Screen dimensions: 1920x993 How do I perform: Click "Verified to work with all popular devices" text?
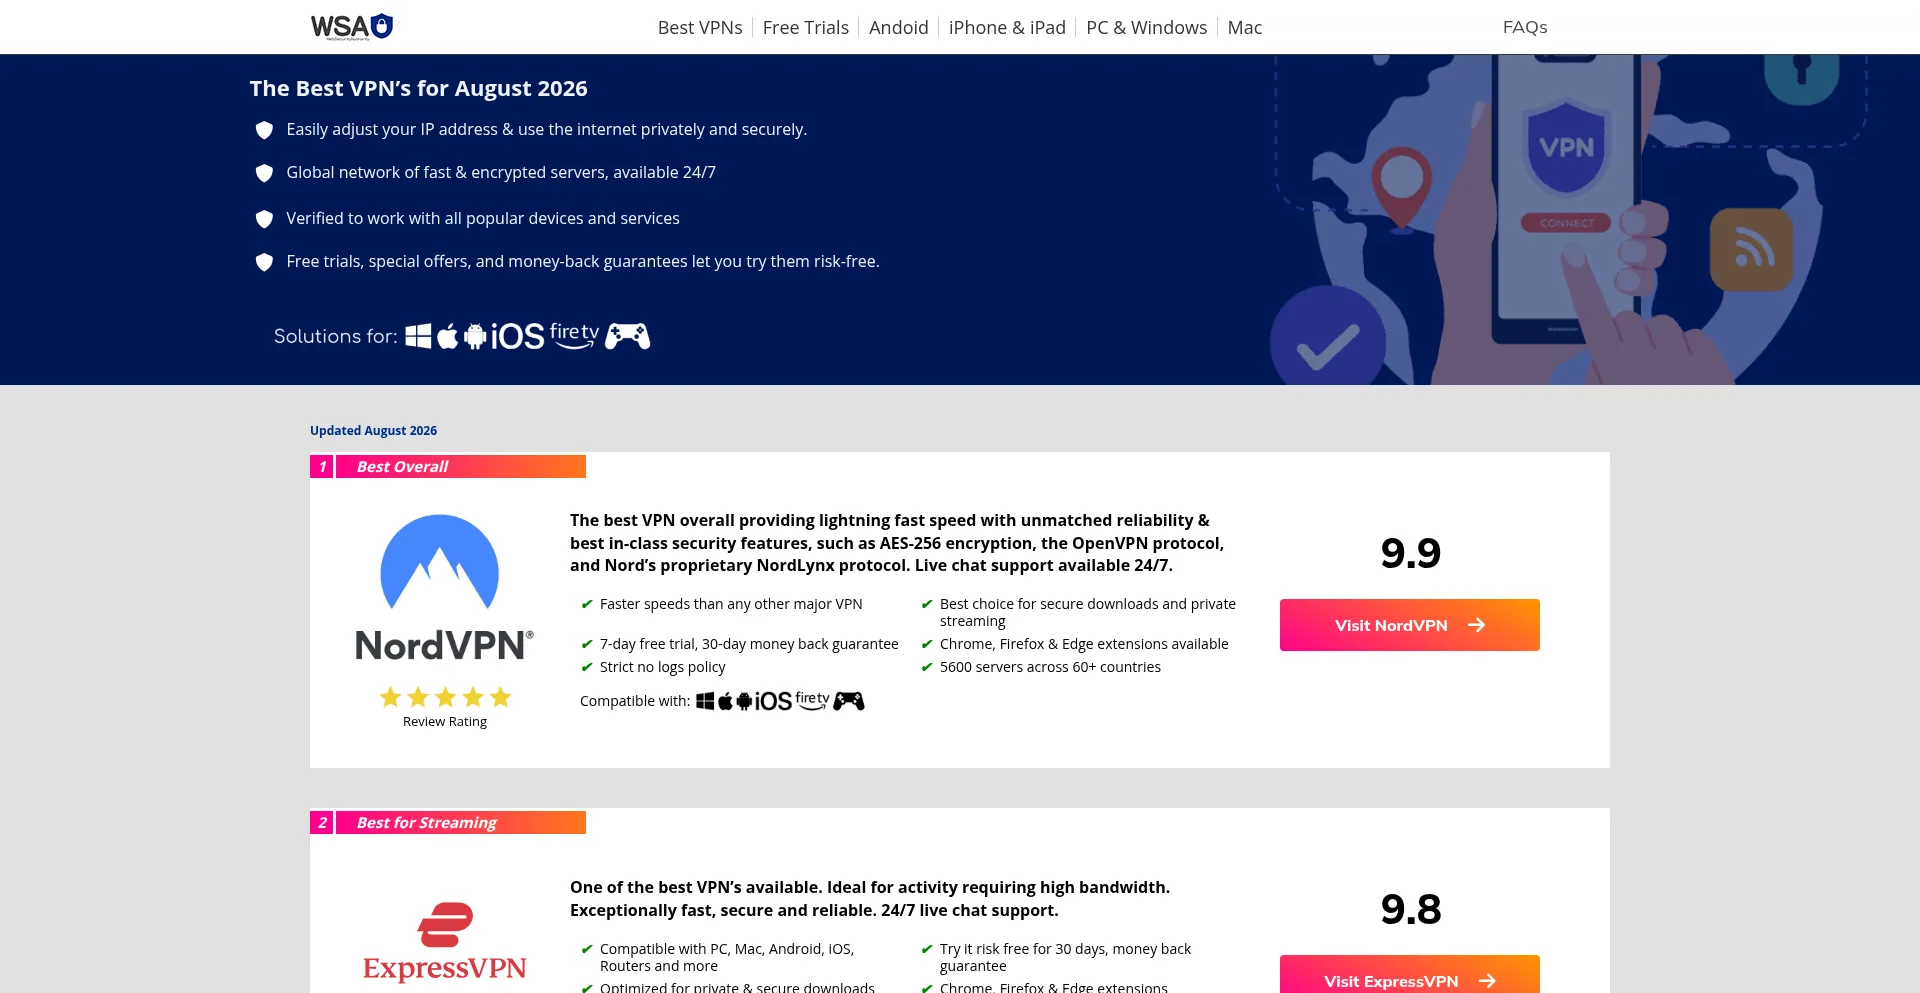coord(483,218)
